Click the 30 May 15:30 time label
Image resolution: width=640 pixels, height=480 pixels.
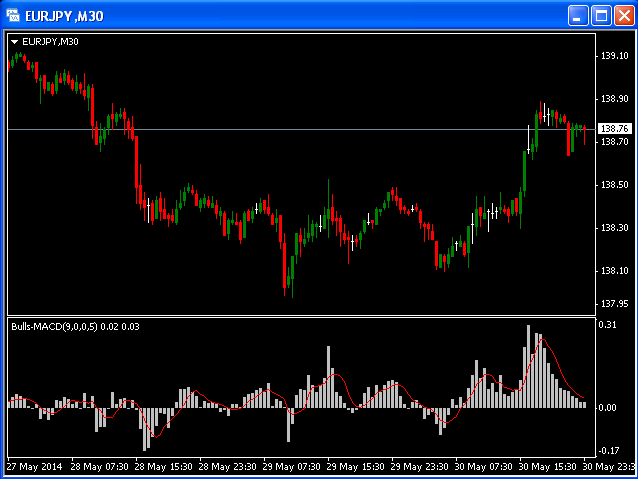coord(548,466)
